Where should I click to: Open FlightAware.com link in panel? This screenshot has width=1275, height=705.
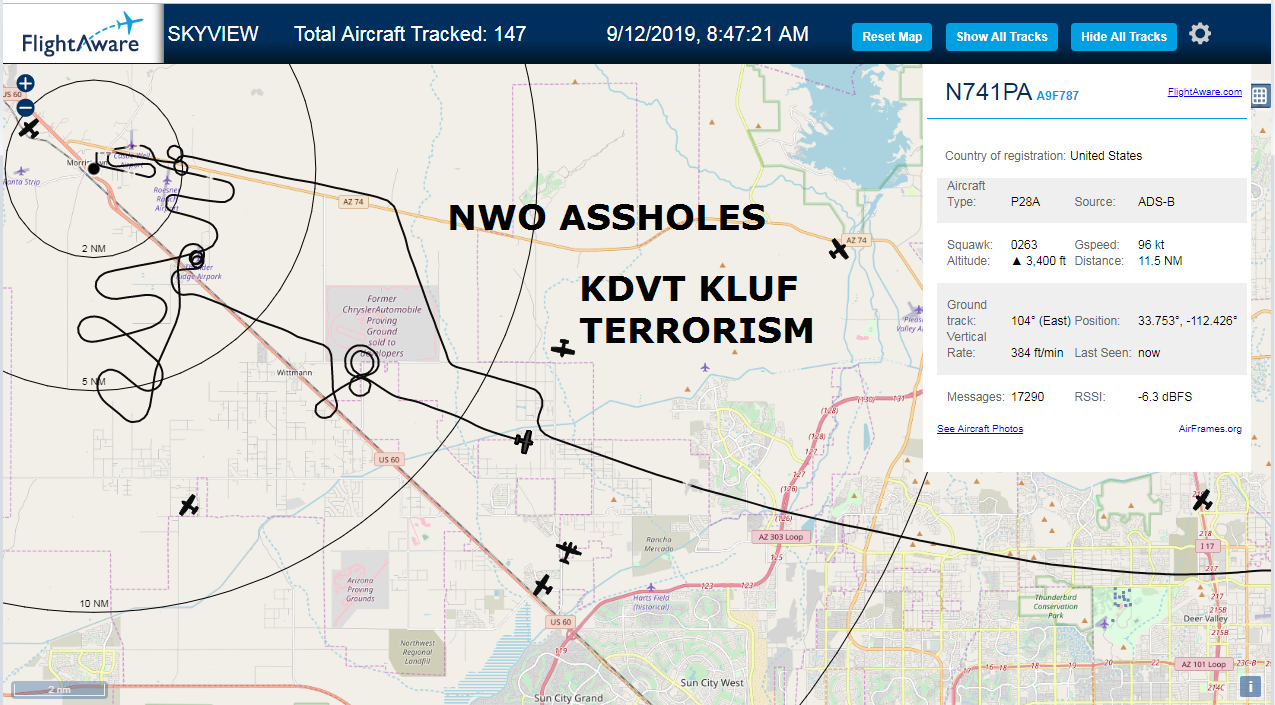(x=1204, y=92)
